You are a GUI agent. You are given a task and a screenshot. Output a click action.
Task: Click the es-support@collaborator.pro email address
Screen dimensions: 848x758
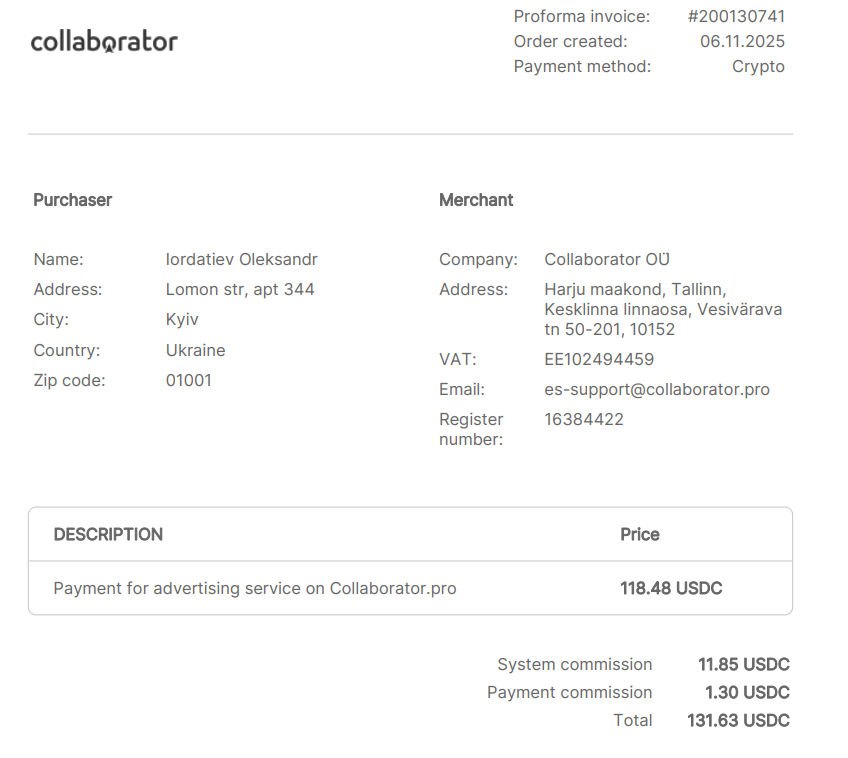(657, 390)
